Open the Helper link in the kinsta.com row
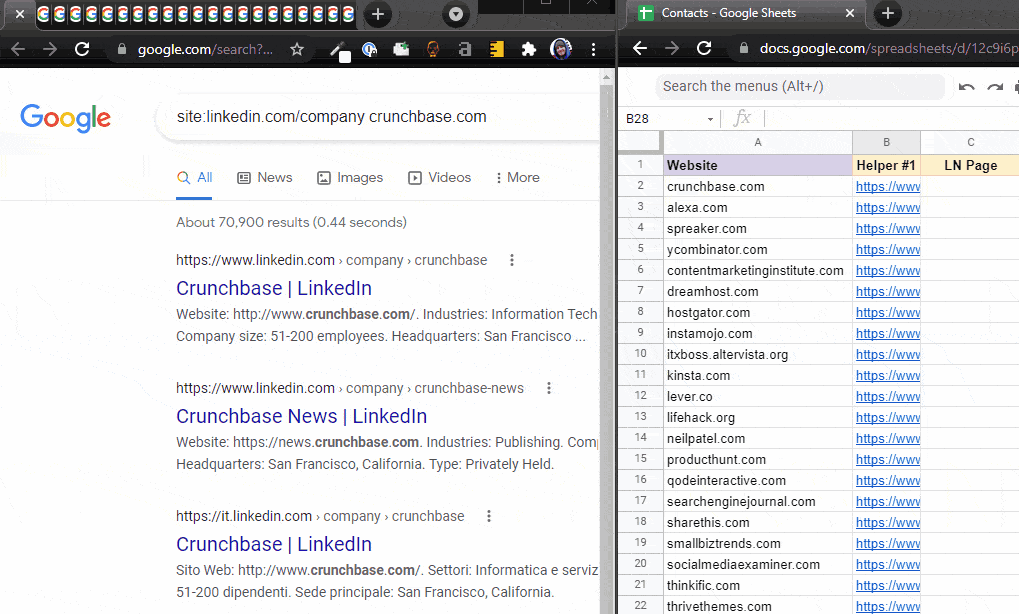This screenshot has width=1019, height=614. tap(888, 376)
